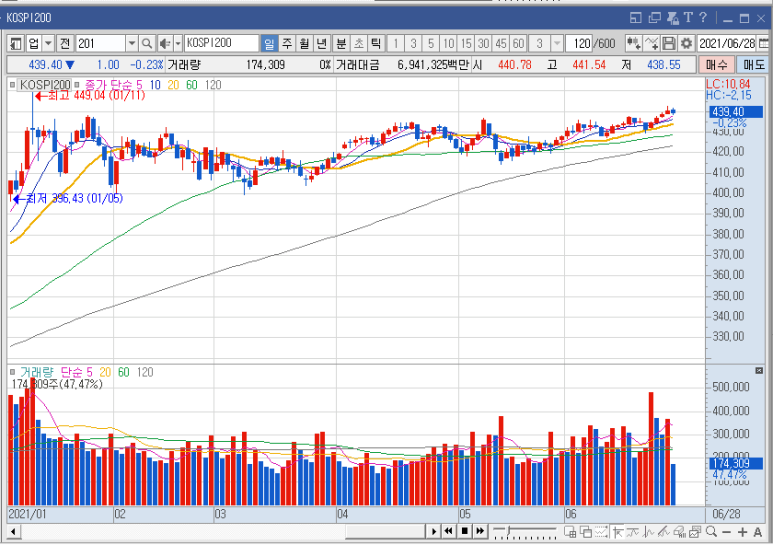This screenshot has width=773, height=545.
Task: Click the eraser delete-all icon at bottom
Action: (679, 532)
